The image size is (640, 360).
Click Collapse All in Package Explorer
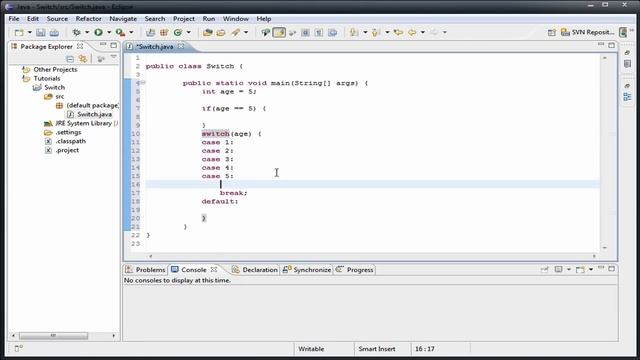70,59
